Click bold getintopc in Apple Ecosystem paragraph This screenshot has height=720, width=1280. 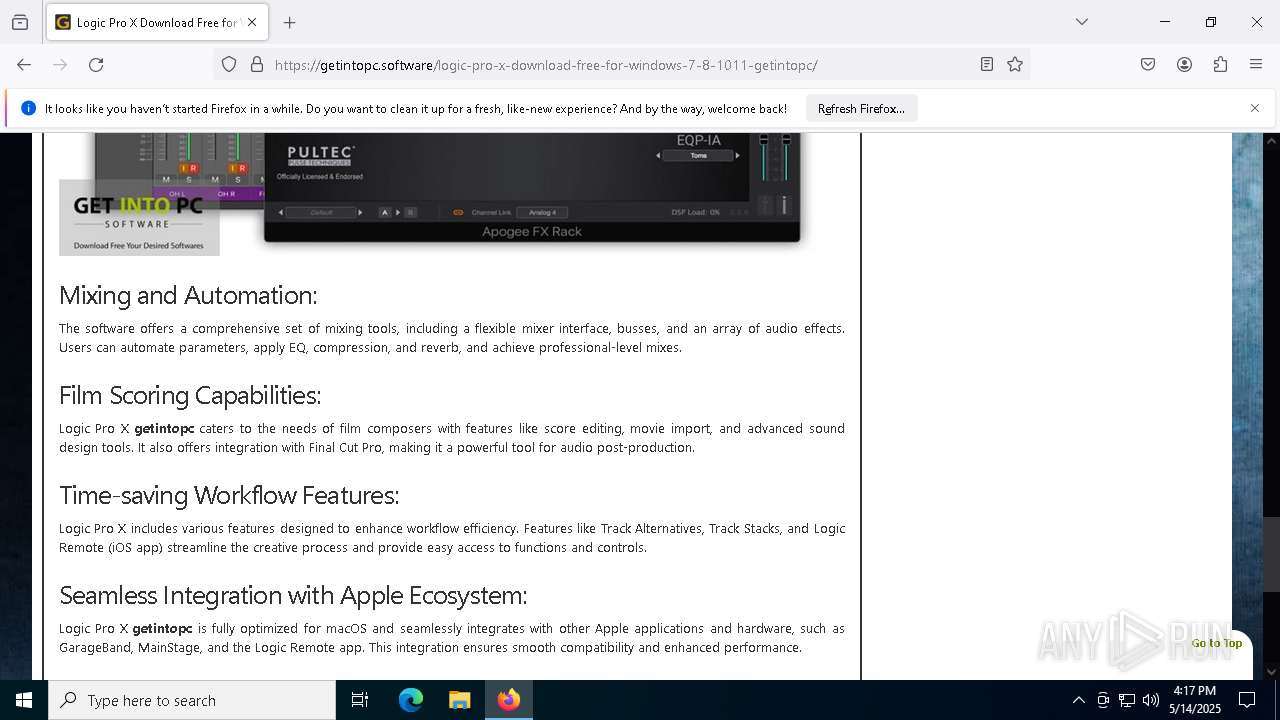tap(162, 629)
